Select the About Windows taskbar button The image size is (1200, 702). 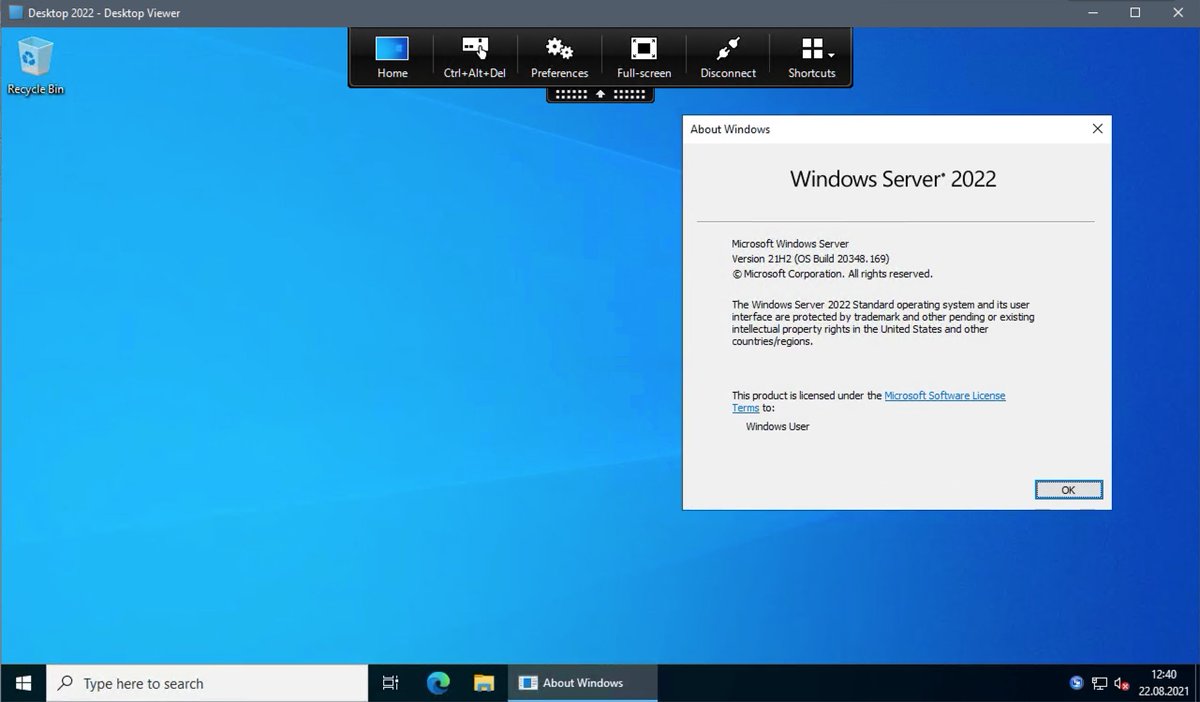click(x=583, y=683)
